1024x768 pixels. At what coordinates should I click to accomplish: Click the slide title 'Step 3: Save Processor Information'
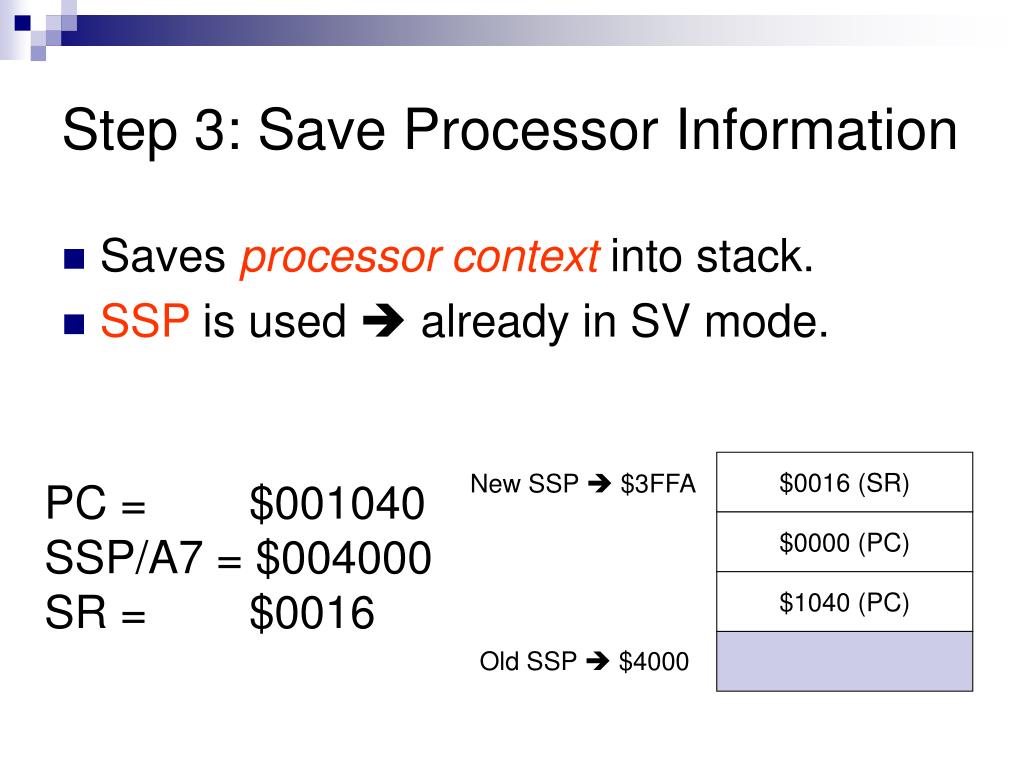(509, 131)
